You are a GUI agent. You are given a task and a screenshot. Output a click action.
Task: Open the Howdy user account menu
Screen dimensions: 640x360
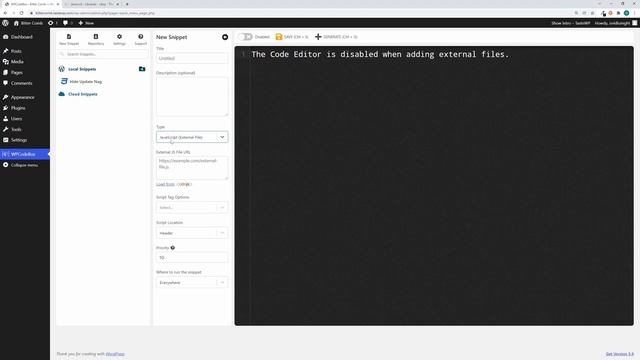[616, 23]
